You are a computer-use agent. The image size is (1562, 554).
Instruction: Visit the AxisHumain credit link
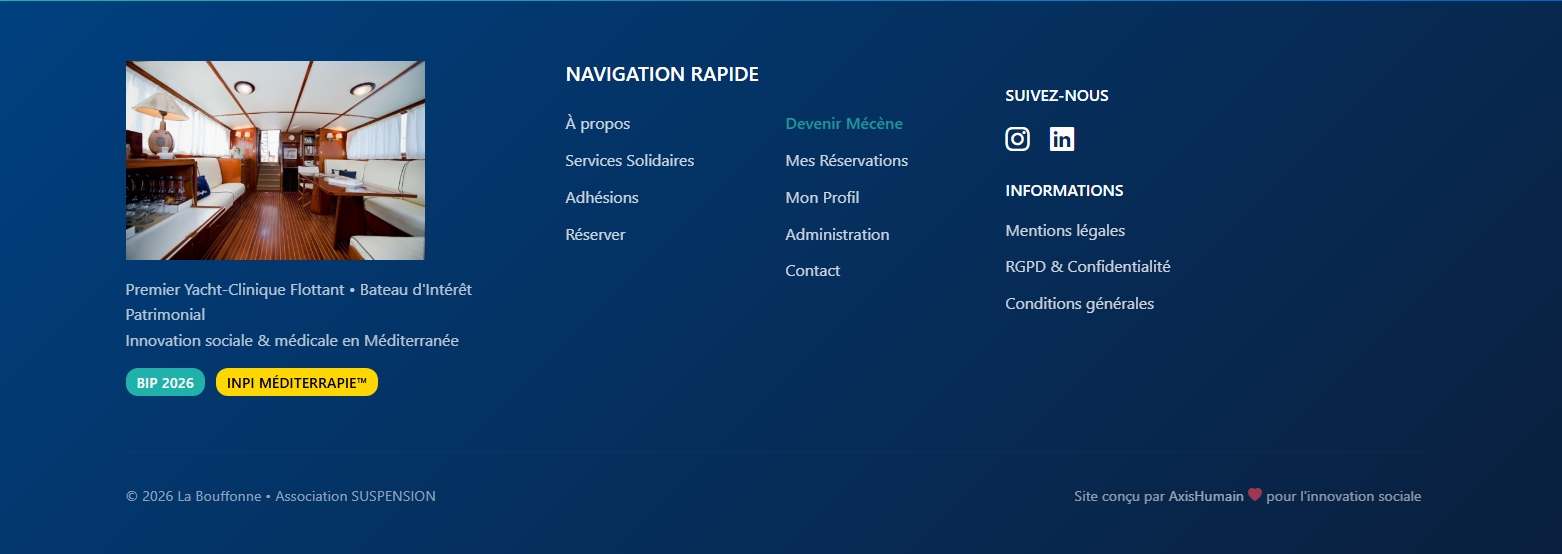coord(1206,497)
